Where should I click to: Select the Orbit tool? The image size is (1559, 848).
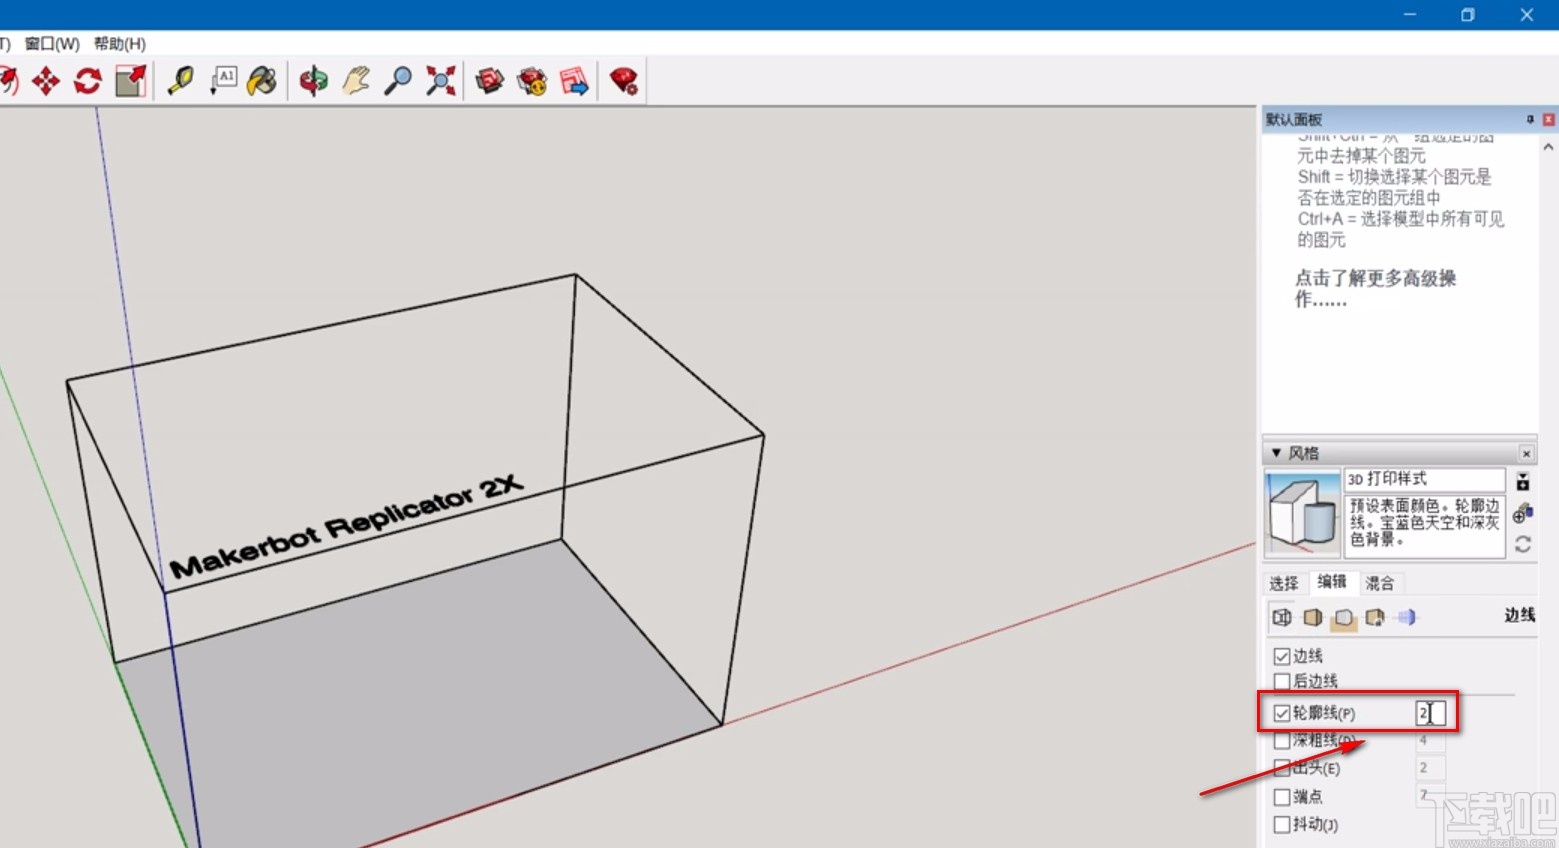pyautogui.click(x=312, y=80)
